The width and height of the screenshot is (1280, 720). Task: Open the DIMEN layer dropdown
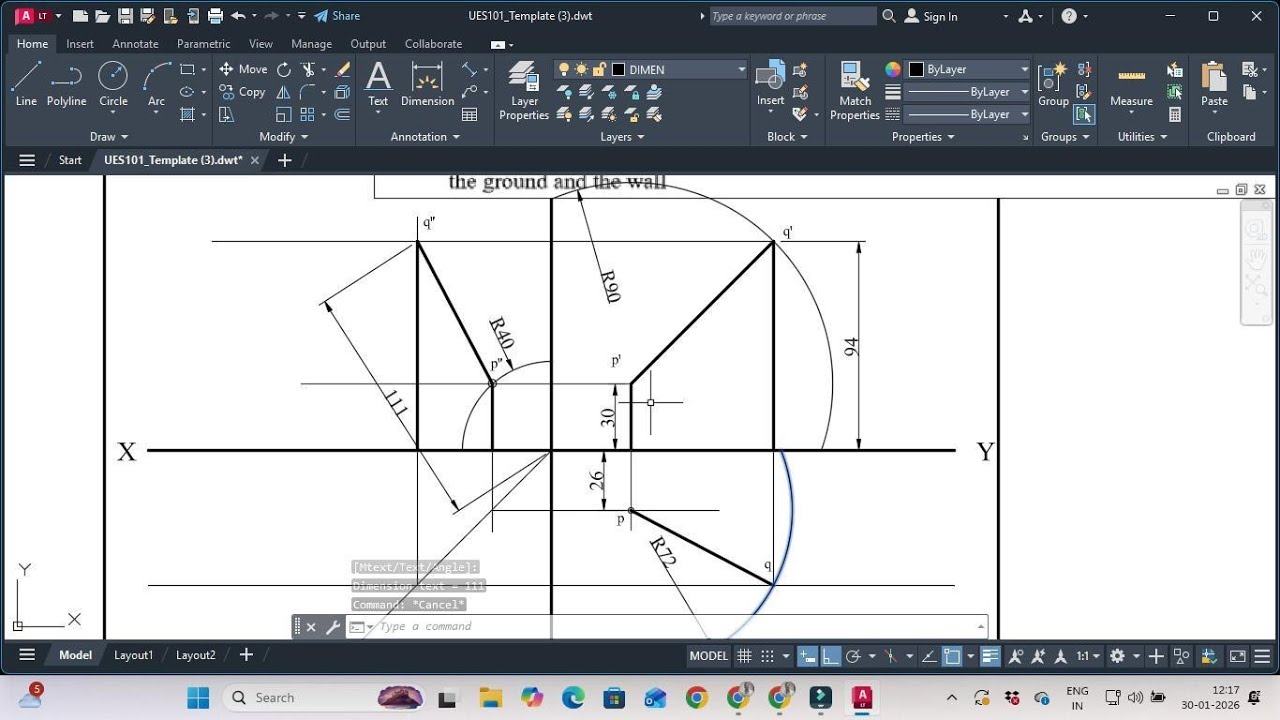741,69
